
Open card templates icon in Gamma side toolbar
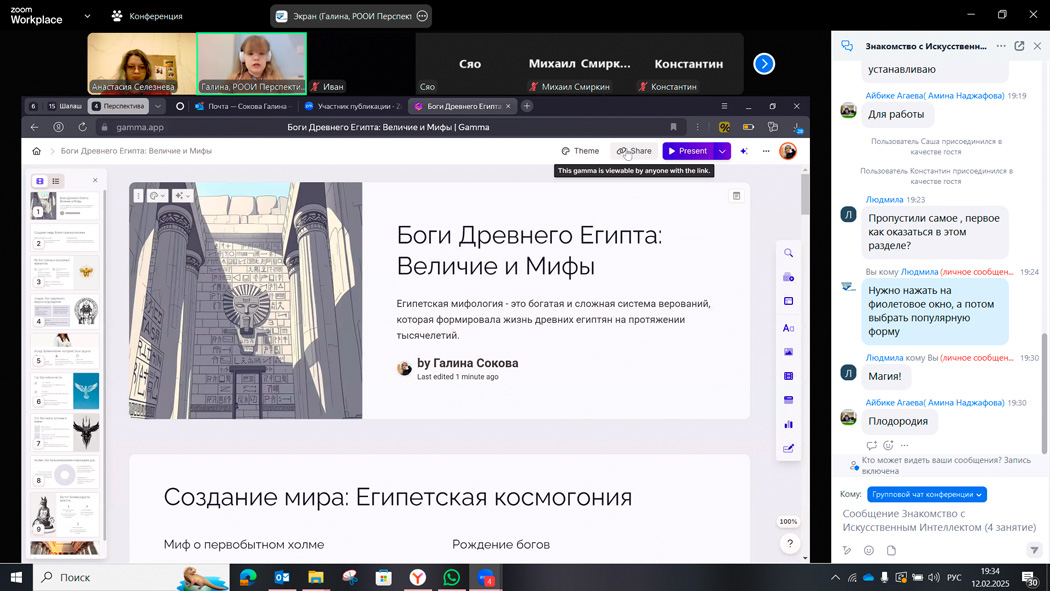click(x=788, y=301)
